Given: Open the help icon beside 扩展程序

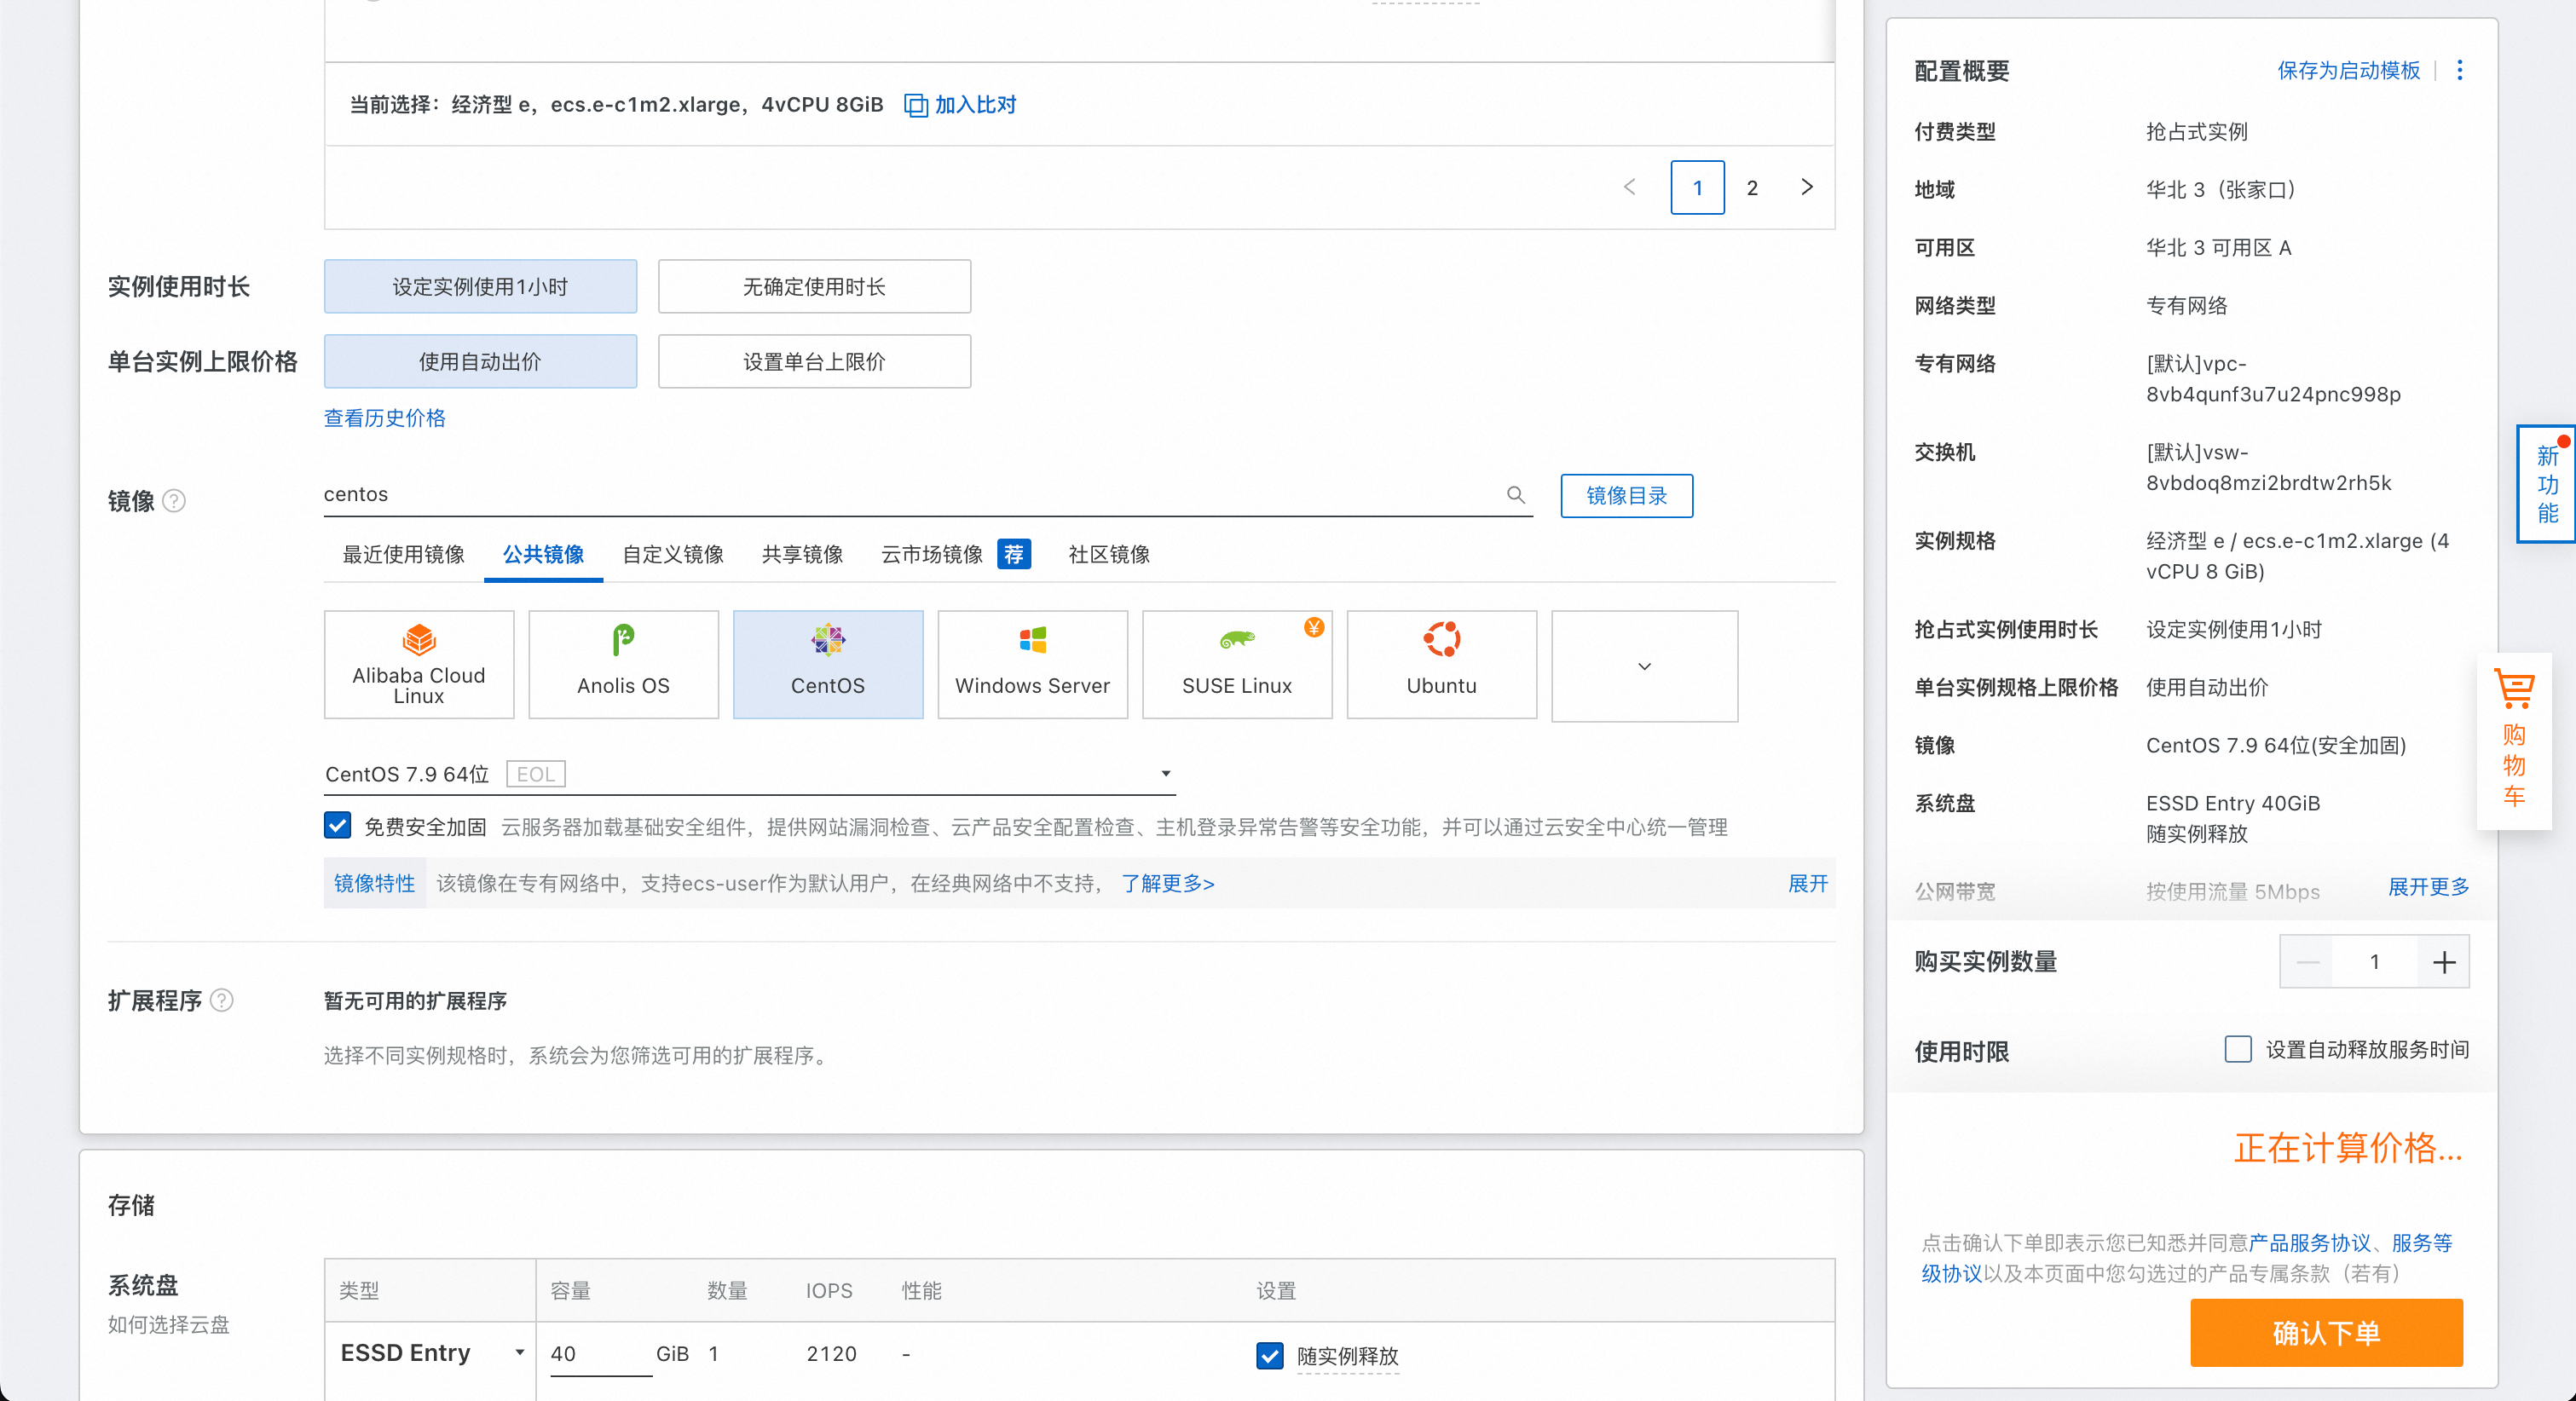Looking at the screenshot, I should pyautogui.click(x=222, y=1000).
